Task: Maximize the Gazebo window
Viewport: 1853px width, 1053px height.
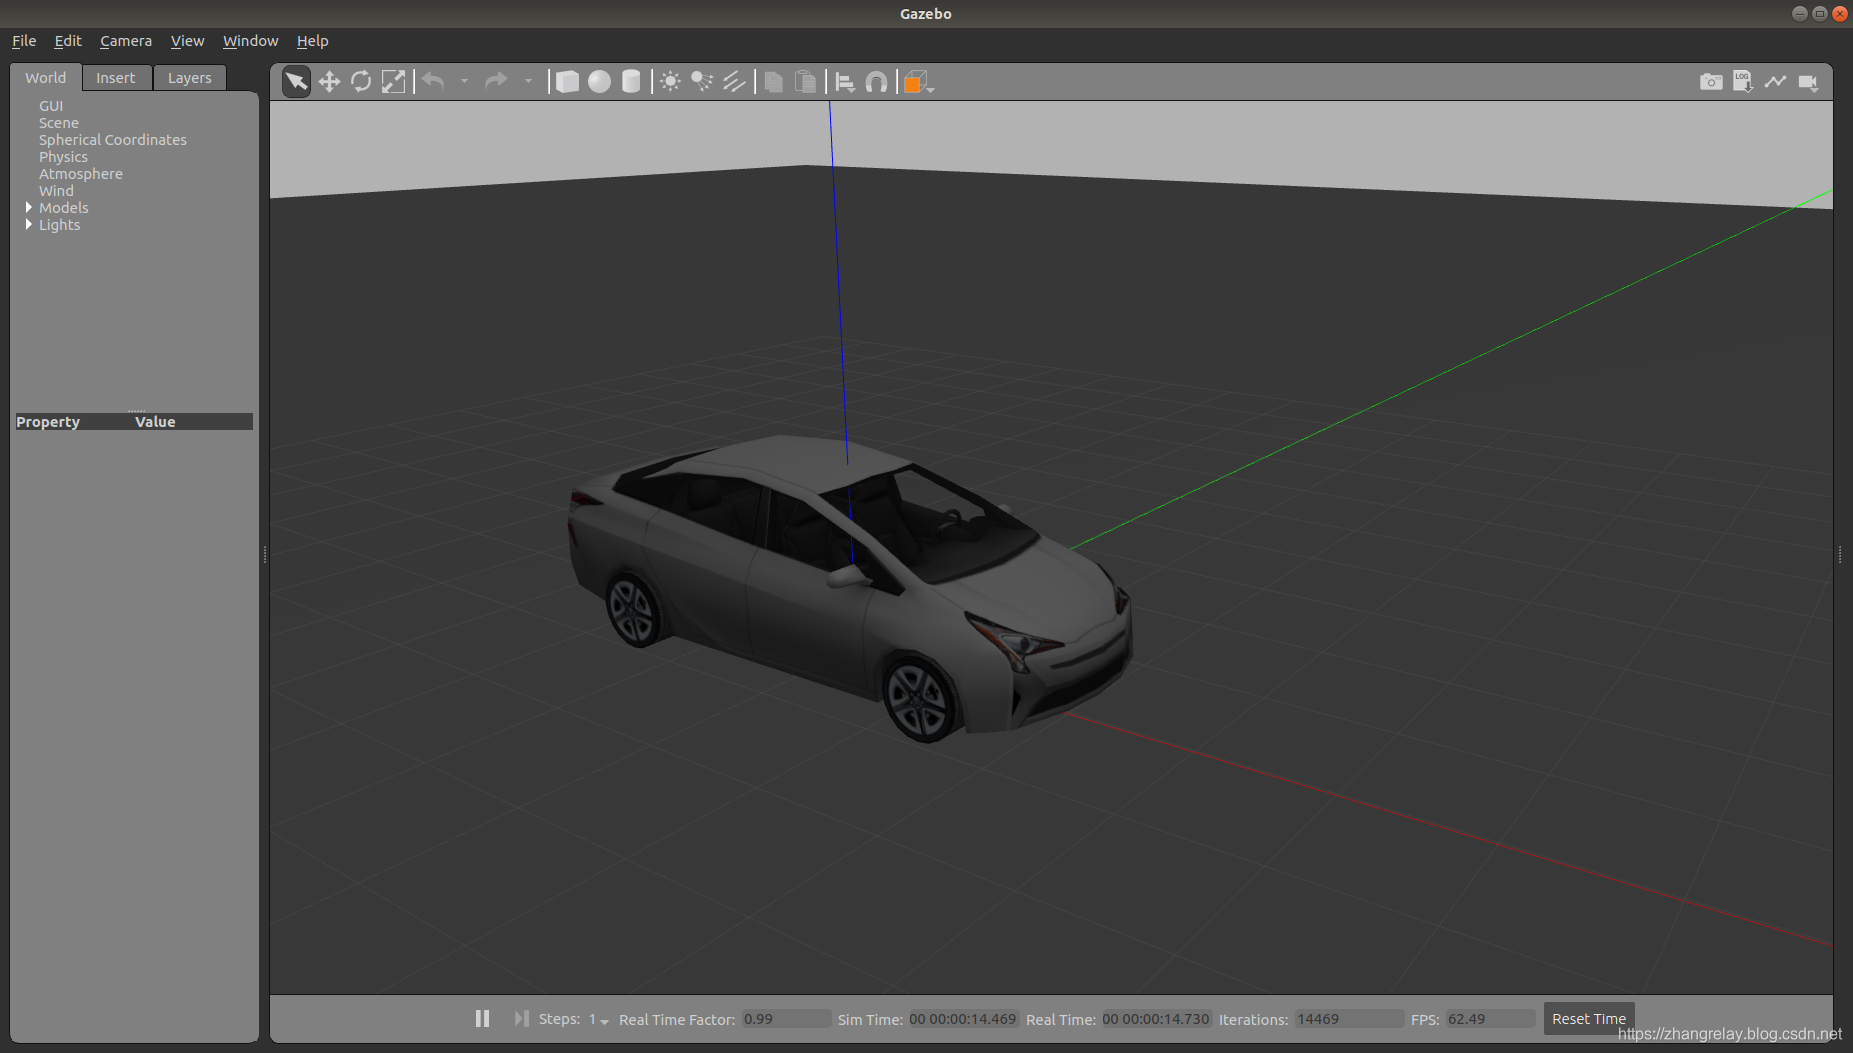Action: [x=1819, y=13]
